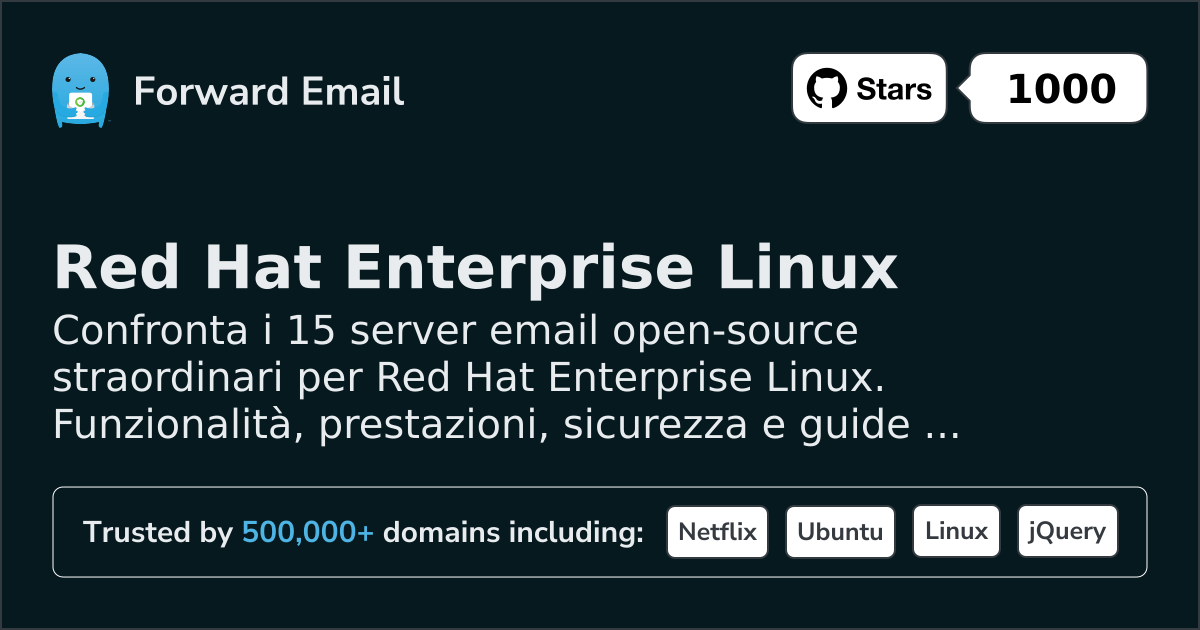
Task: Click the "Trusted by" text
Action: pos(158,533)
